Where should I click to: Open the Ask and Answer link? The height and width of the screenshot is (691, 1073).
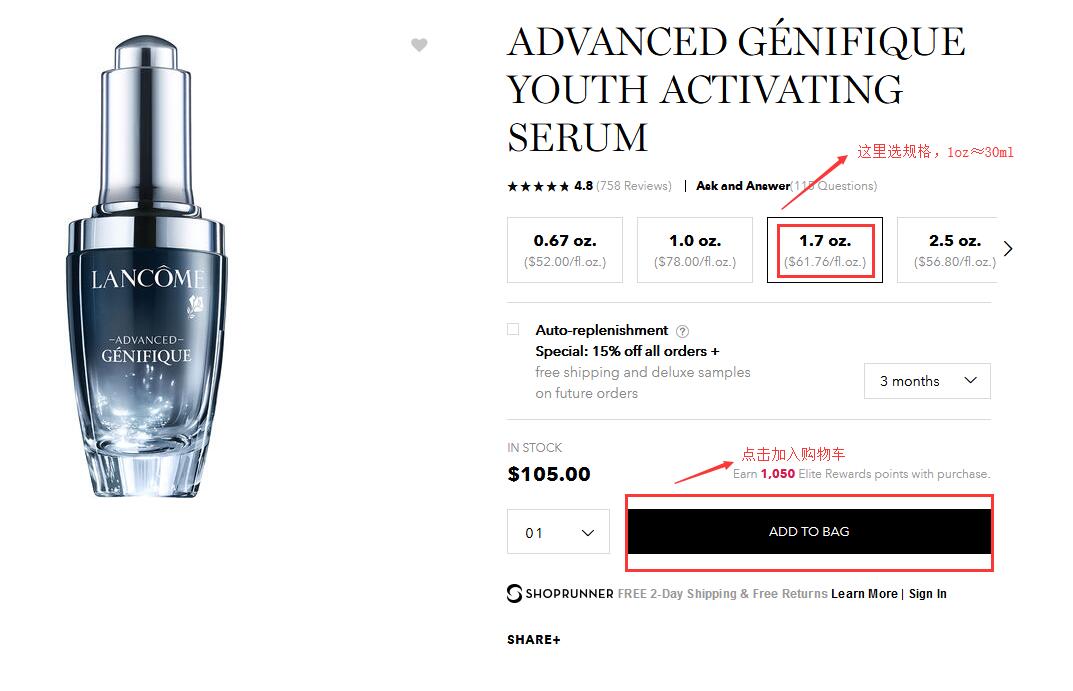click(x=742, y=186)
